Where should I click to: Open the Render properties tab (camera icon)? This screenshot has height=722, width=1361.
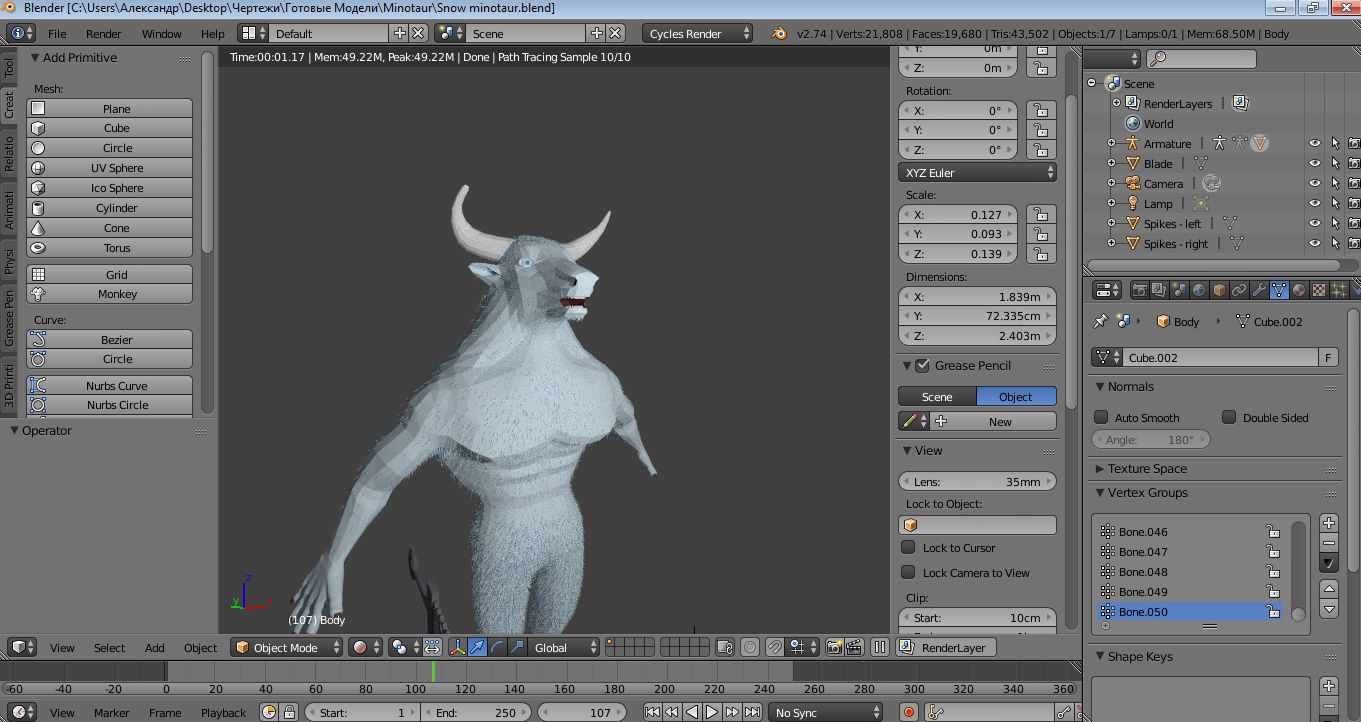[1140, 289]
